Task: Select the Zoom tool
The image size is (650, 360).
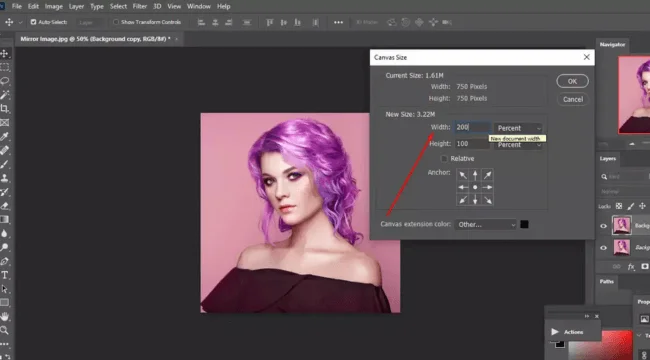Action: click(5, 330)
